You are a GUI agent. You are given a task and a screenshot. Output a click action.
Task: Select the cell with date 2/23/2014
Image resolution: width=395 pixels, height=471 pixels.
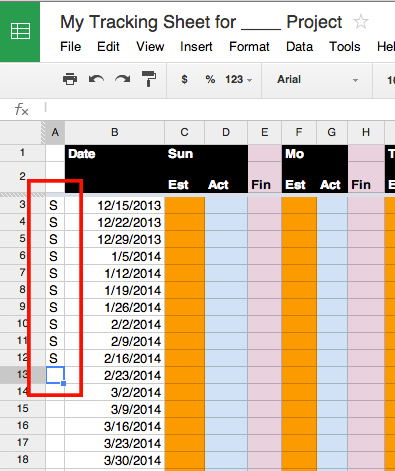(x=115, y=375)
